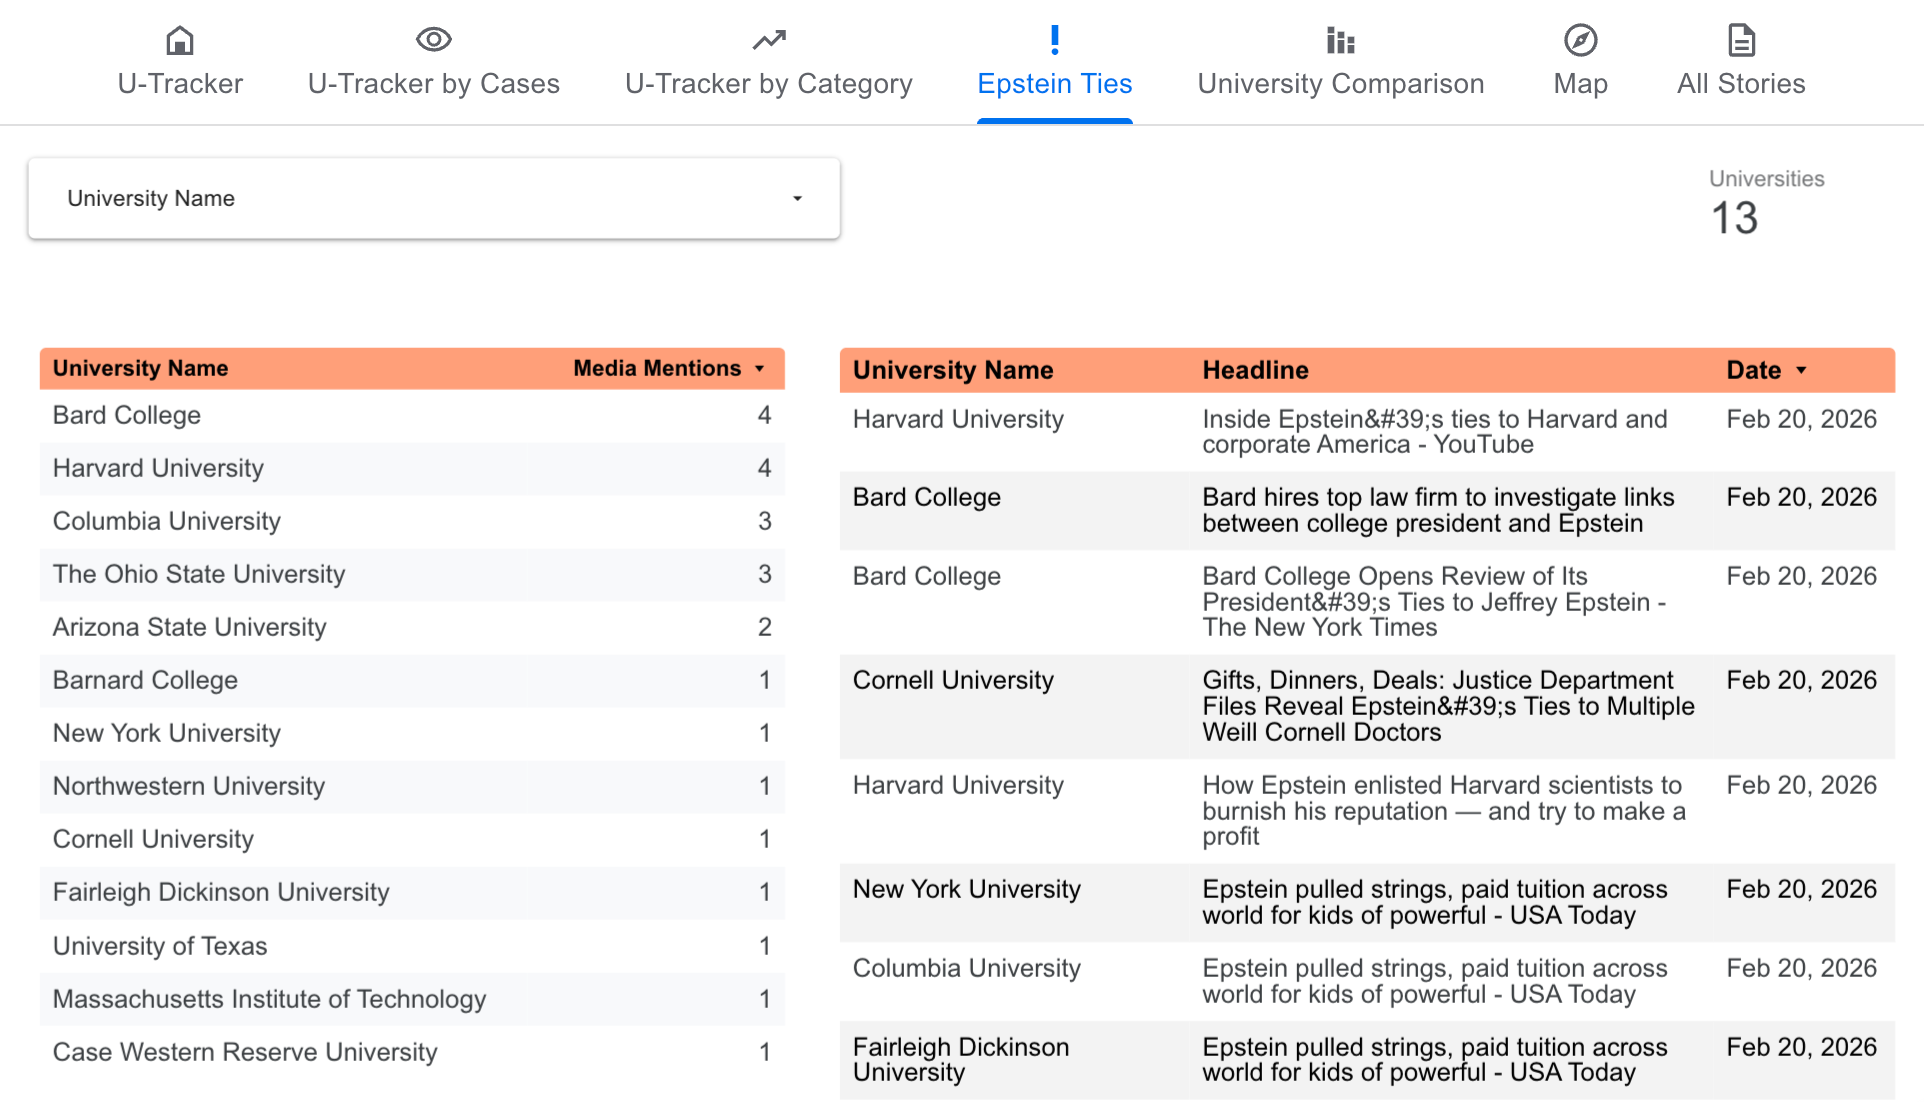Image resolution: width=1924 pixels, height=1102 pixels.
Task: Click the trending arrow icon for Category
Action: point(768,40)
